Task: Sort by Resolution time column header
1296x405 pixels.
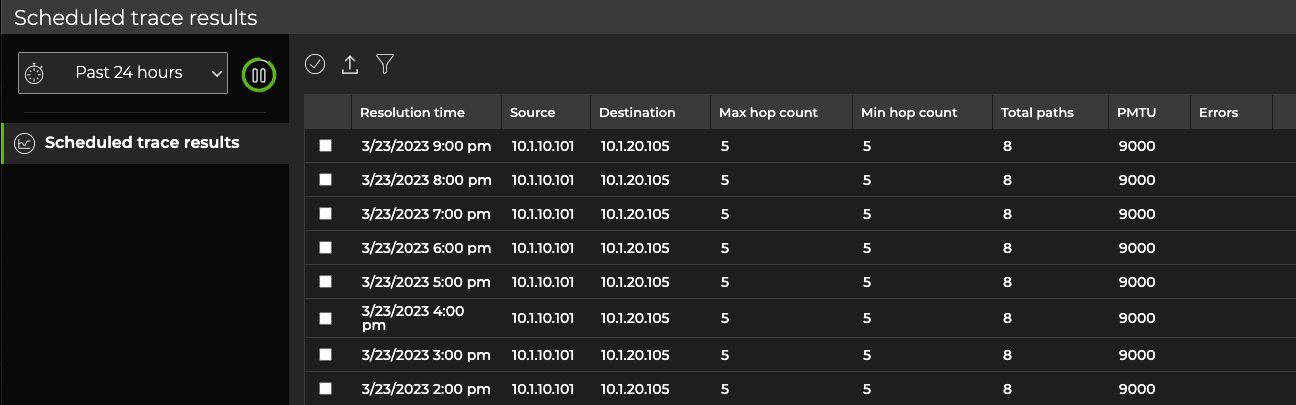Action: 412,113
